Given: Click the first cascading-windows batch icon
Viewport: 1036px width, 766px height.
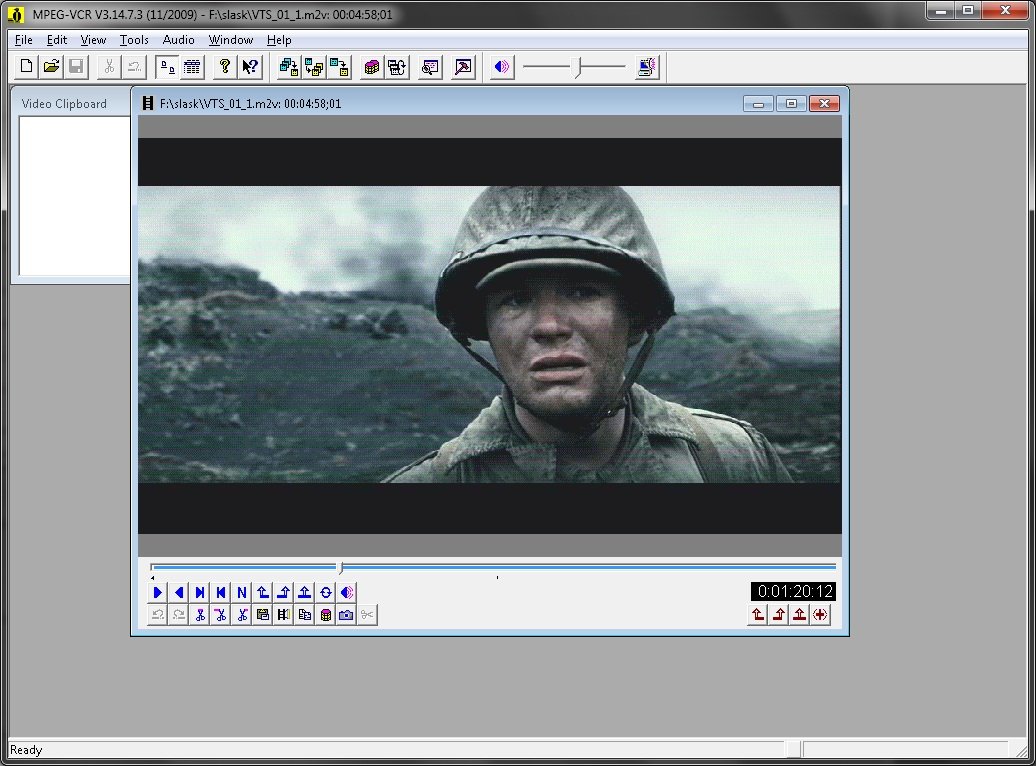Looking at the screenshot, I should click(289, 67).
